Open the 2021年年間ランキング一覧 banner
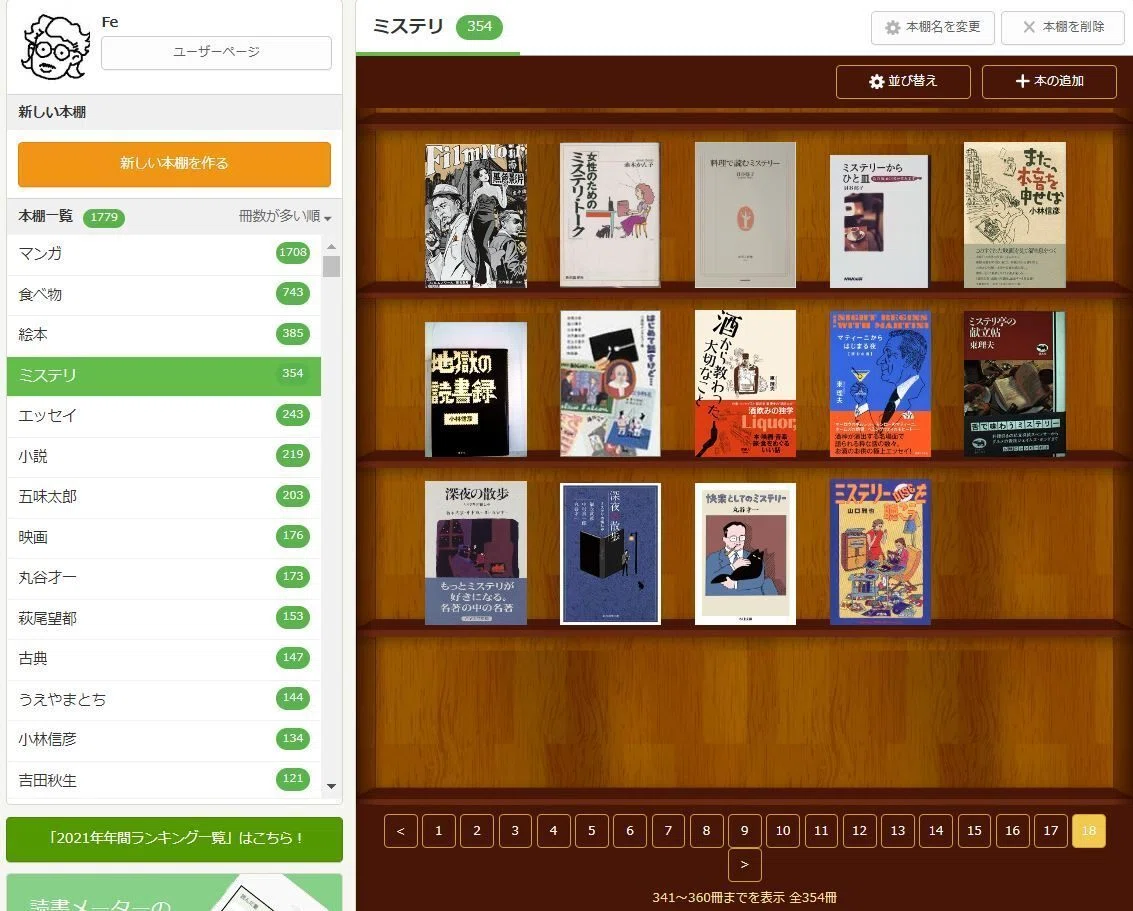1133x911 pixels. click(174, 839)
